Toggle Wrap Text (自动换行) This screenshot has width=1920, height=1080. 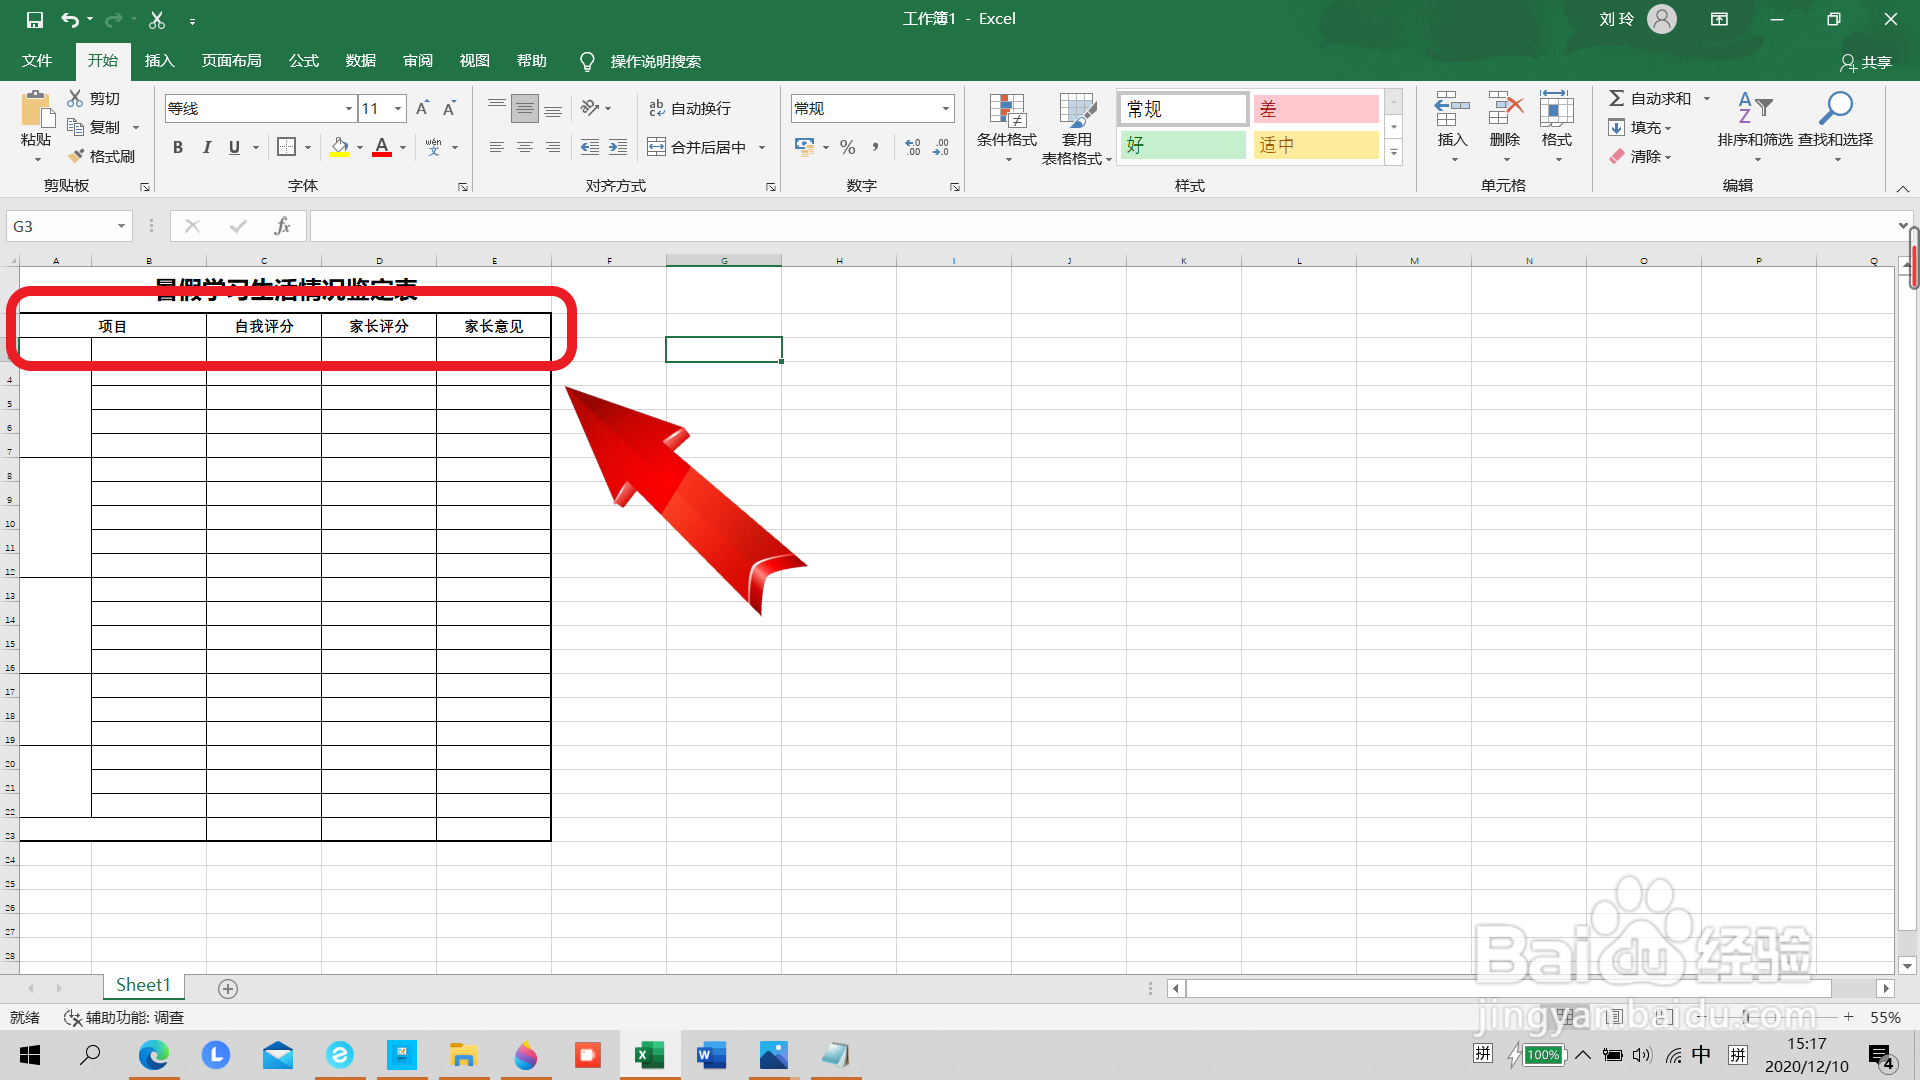click(x=690, y=108)
